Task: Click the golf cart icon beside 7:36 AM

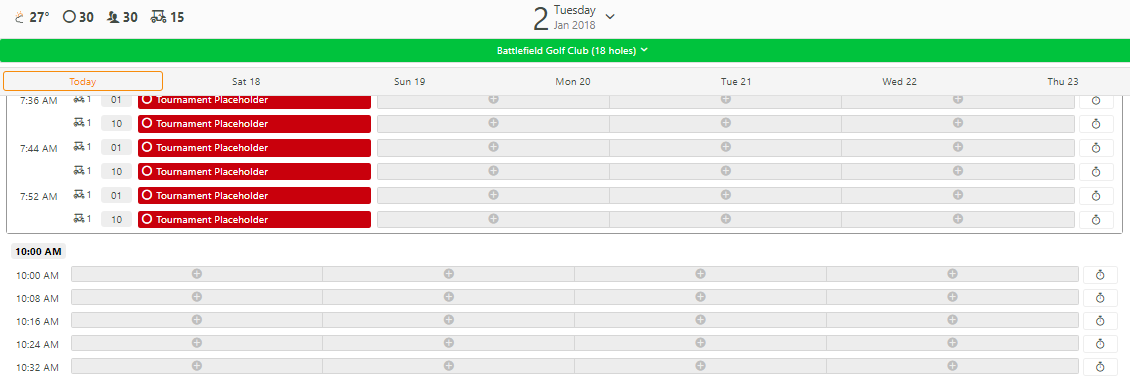Action: pos(79,99)
